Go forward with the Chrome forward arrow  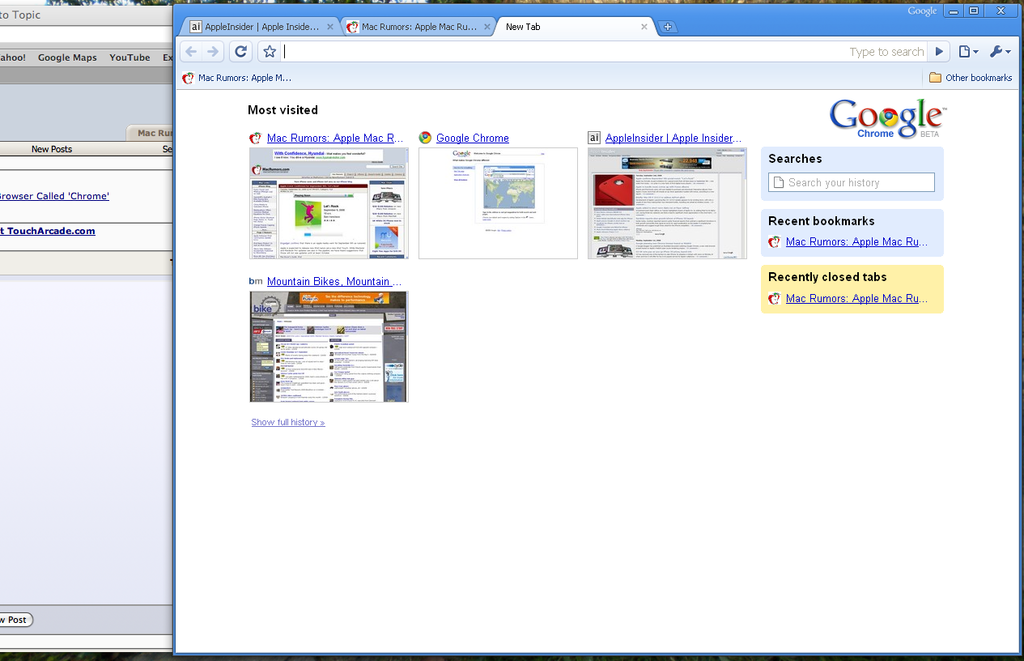tap(213, 52)
